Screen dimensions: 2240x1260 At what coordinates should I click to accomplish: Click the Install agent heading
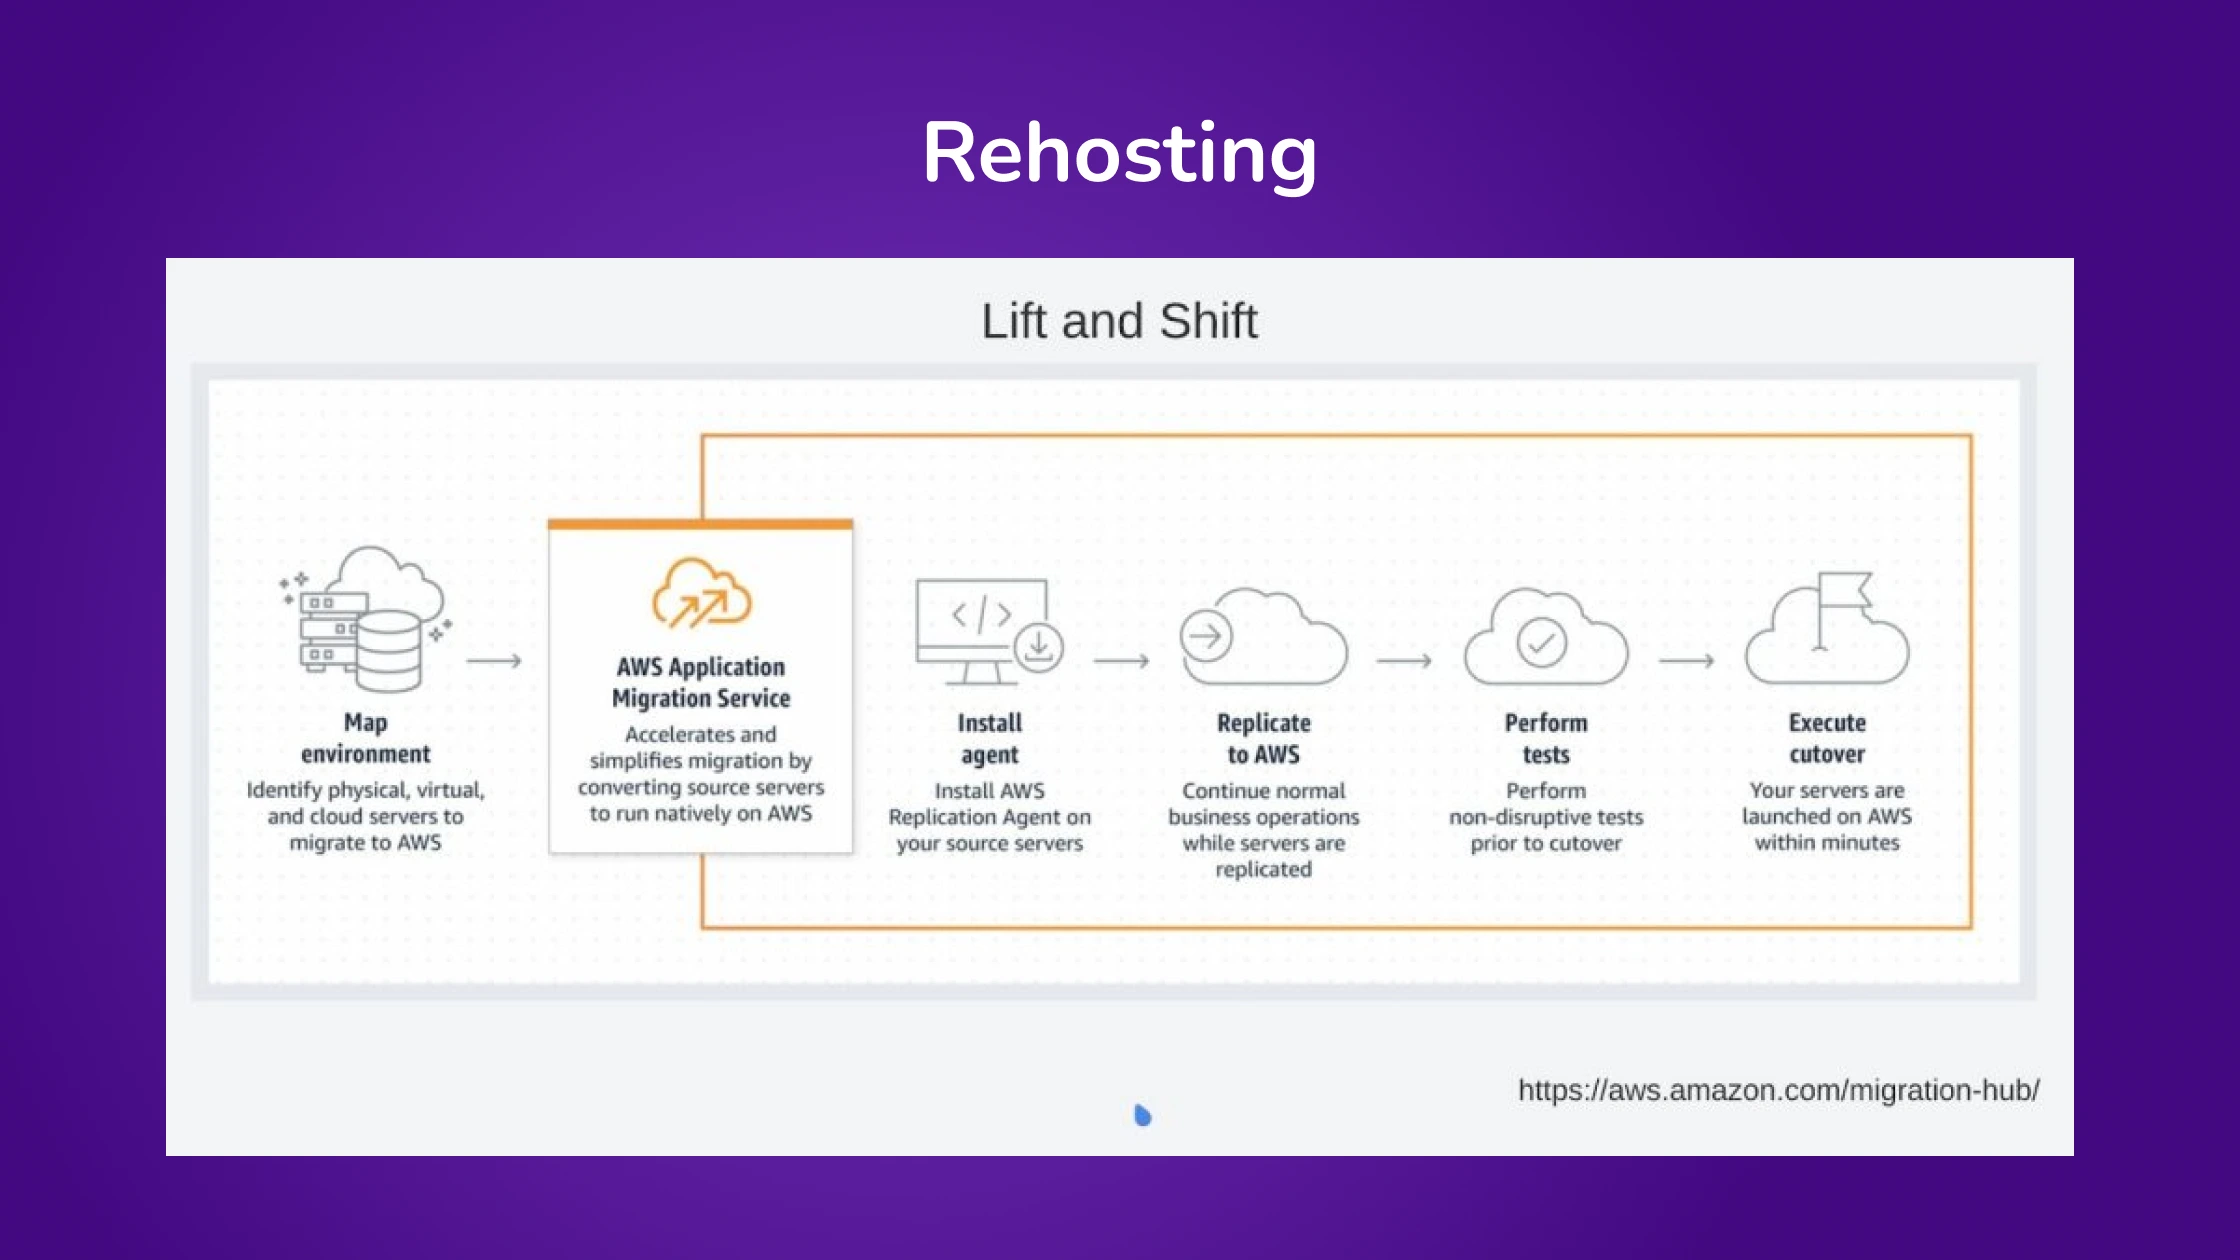tap(989, 738)
